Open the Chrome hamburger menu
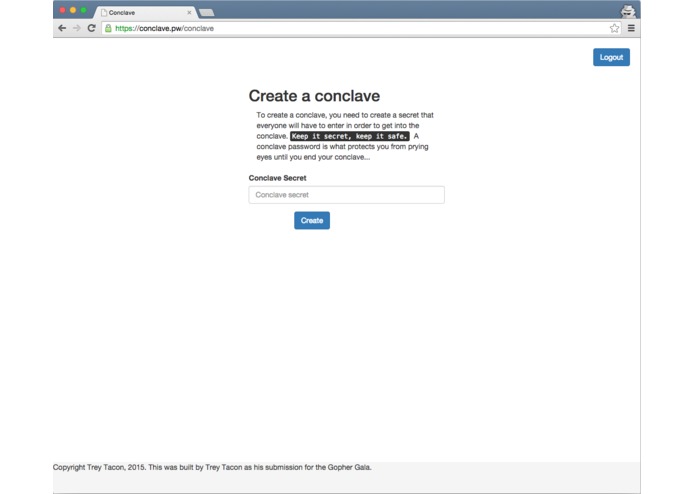 coord(631,28)
